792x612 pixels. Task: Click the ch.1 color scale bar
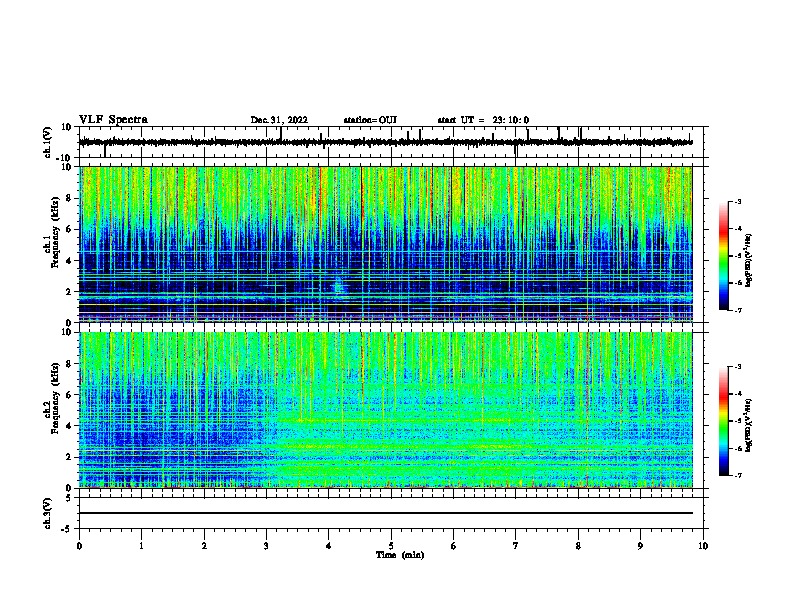[724, 256]
